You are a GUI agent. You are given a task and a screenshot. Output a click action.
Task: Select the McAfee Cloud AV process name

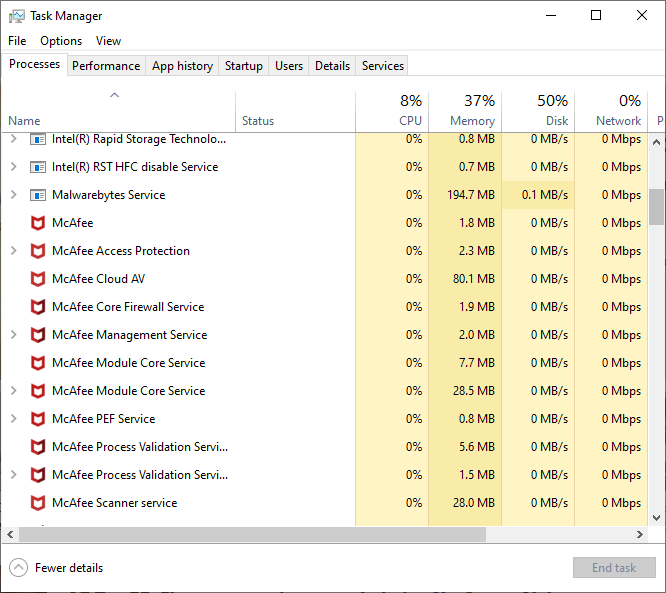click(99, 279)
